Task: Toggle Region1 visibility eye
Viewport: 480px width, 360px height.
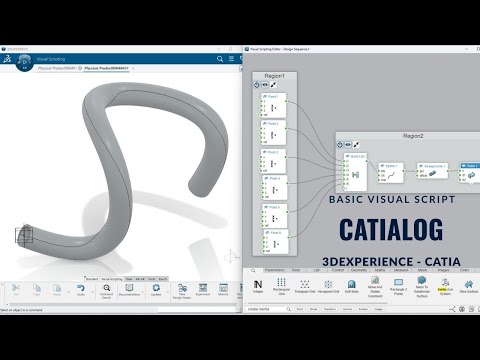Action: [x=265, y=85]
